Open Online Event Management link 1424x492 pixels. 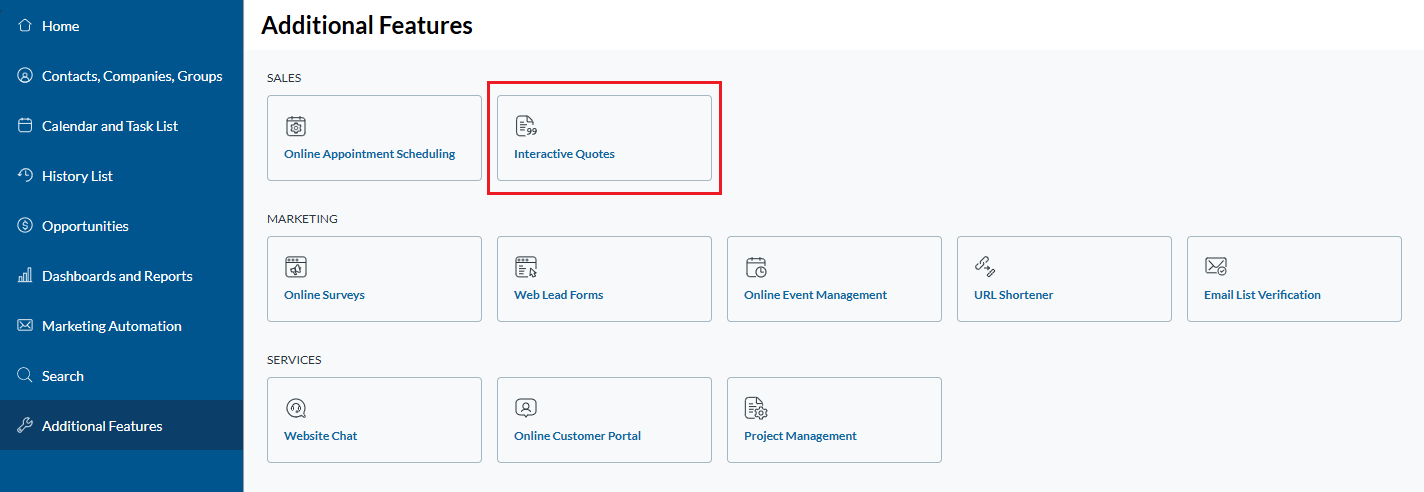815,295
